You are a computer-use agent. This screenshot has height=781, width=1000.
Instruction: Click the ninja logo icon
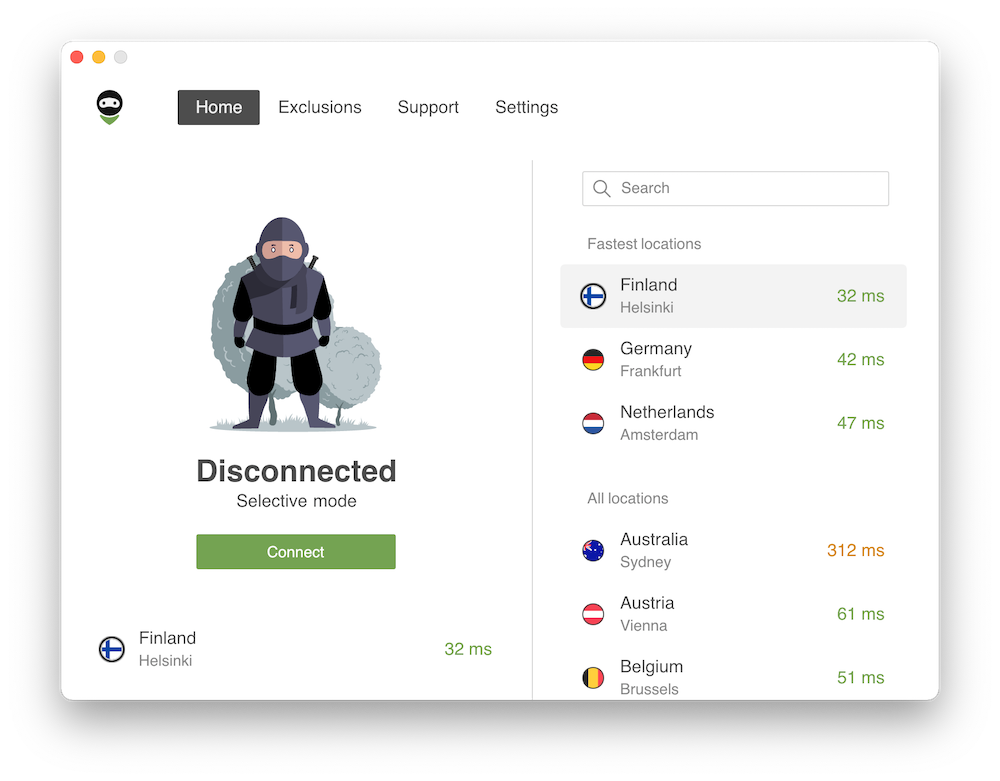(109, 107)
